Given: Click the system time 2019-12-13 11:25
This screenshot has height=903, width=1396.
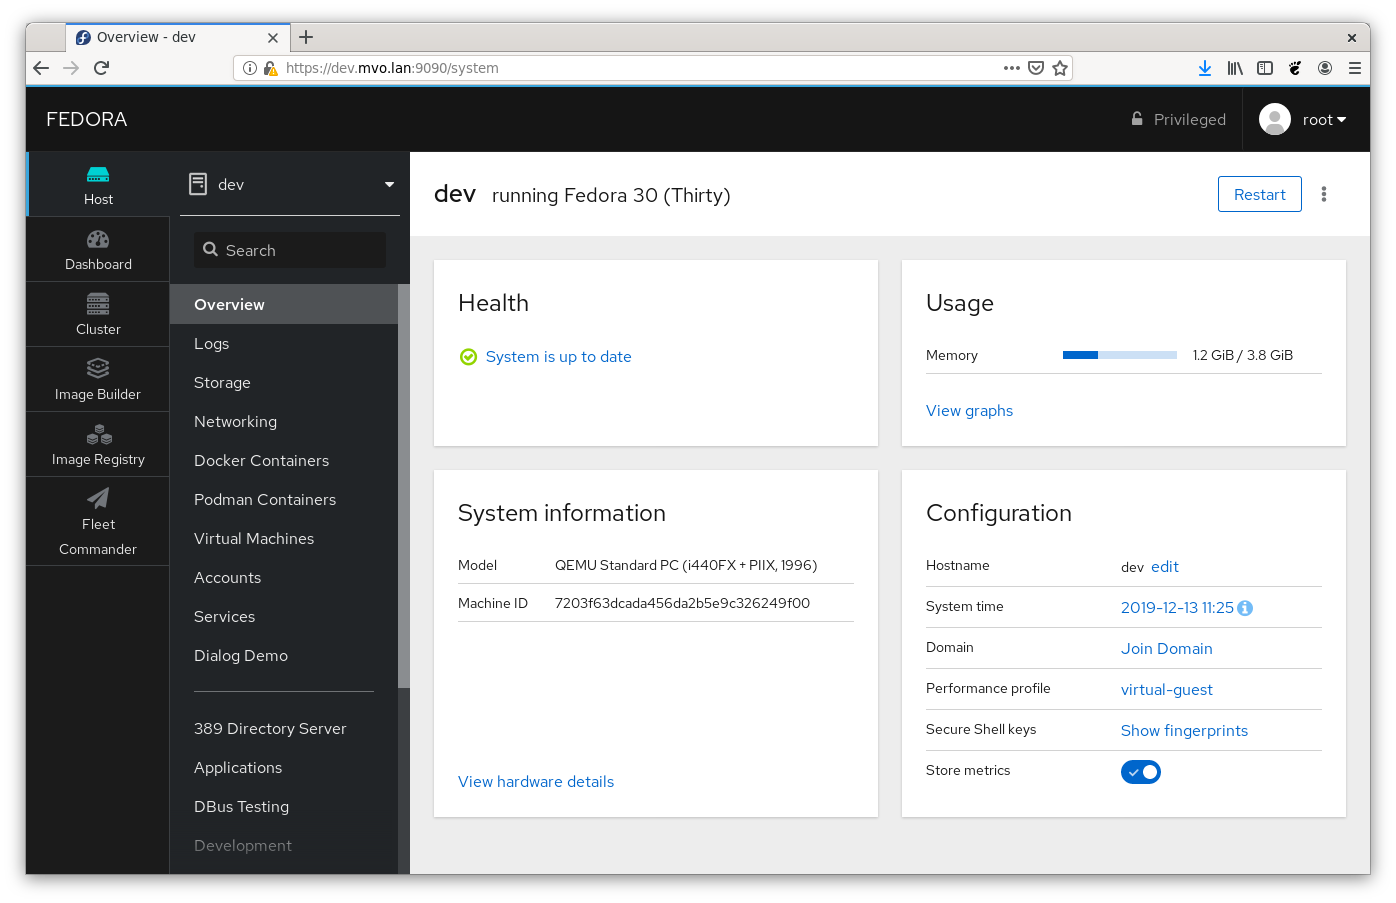Looking at the screenshot, I should pos(1177,608).
